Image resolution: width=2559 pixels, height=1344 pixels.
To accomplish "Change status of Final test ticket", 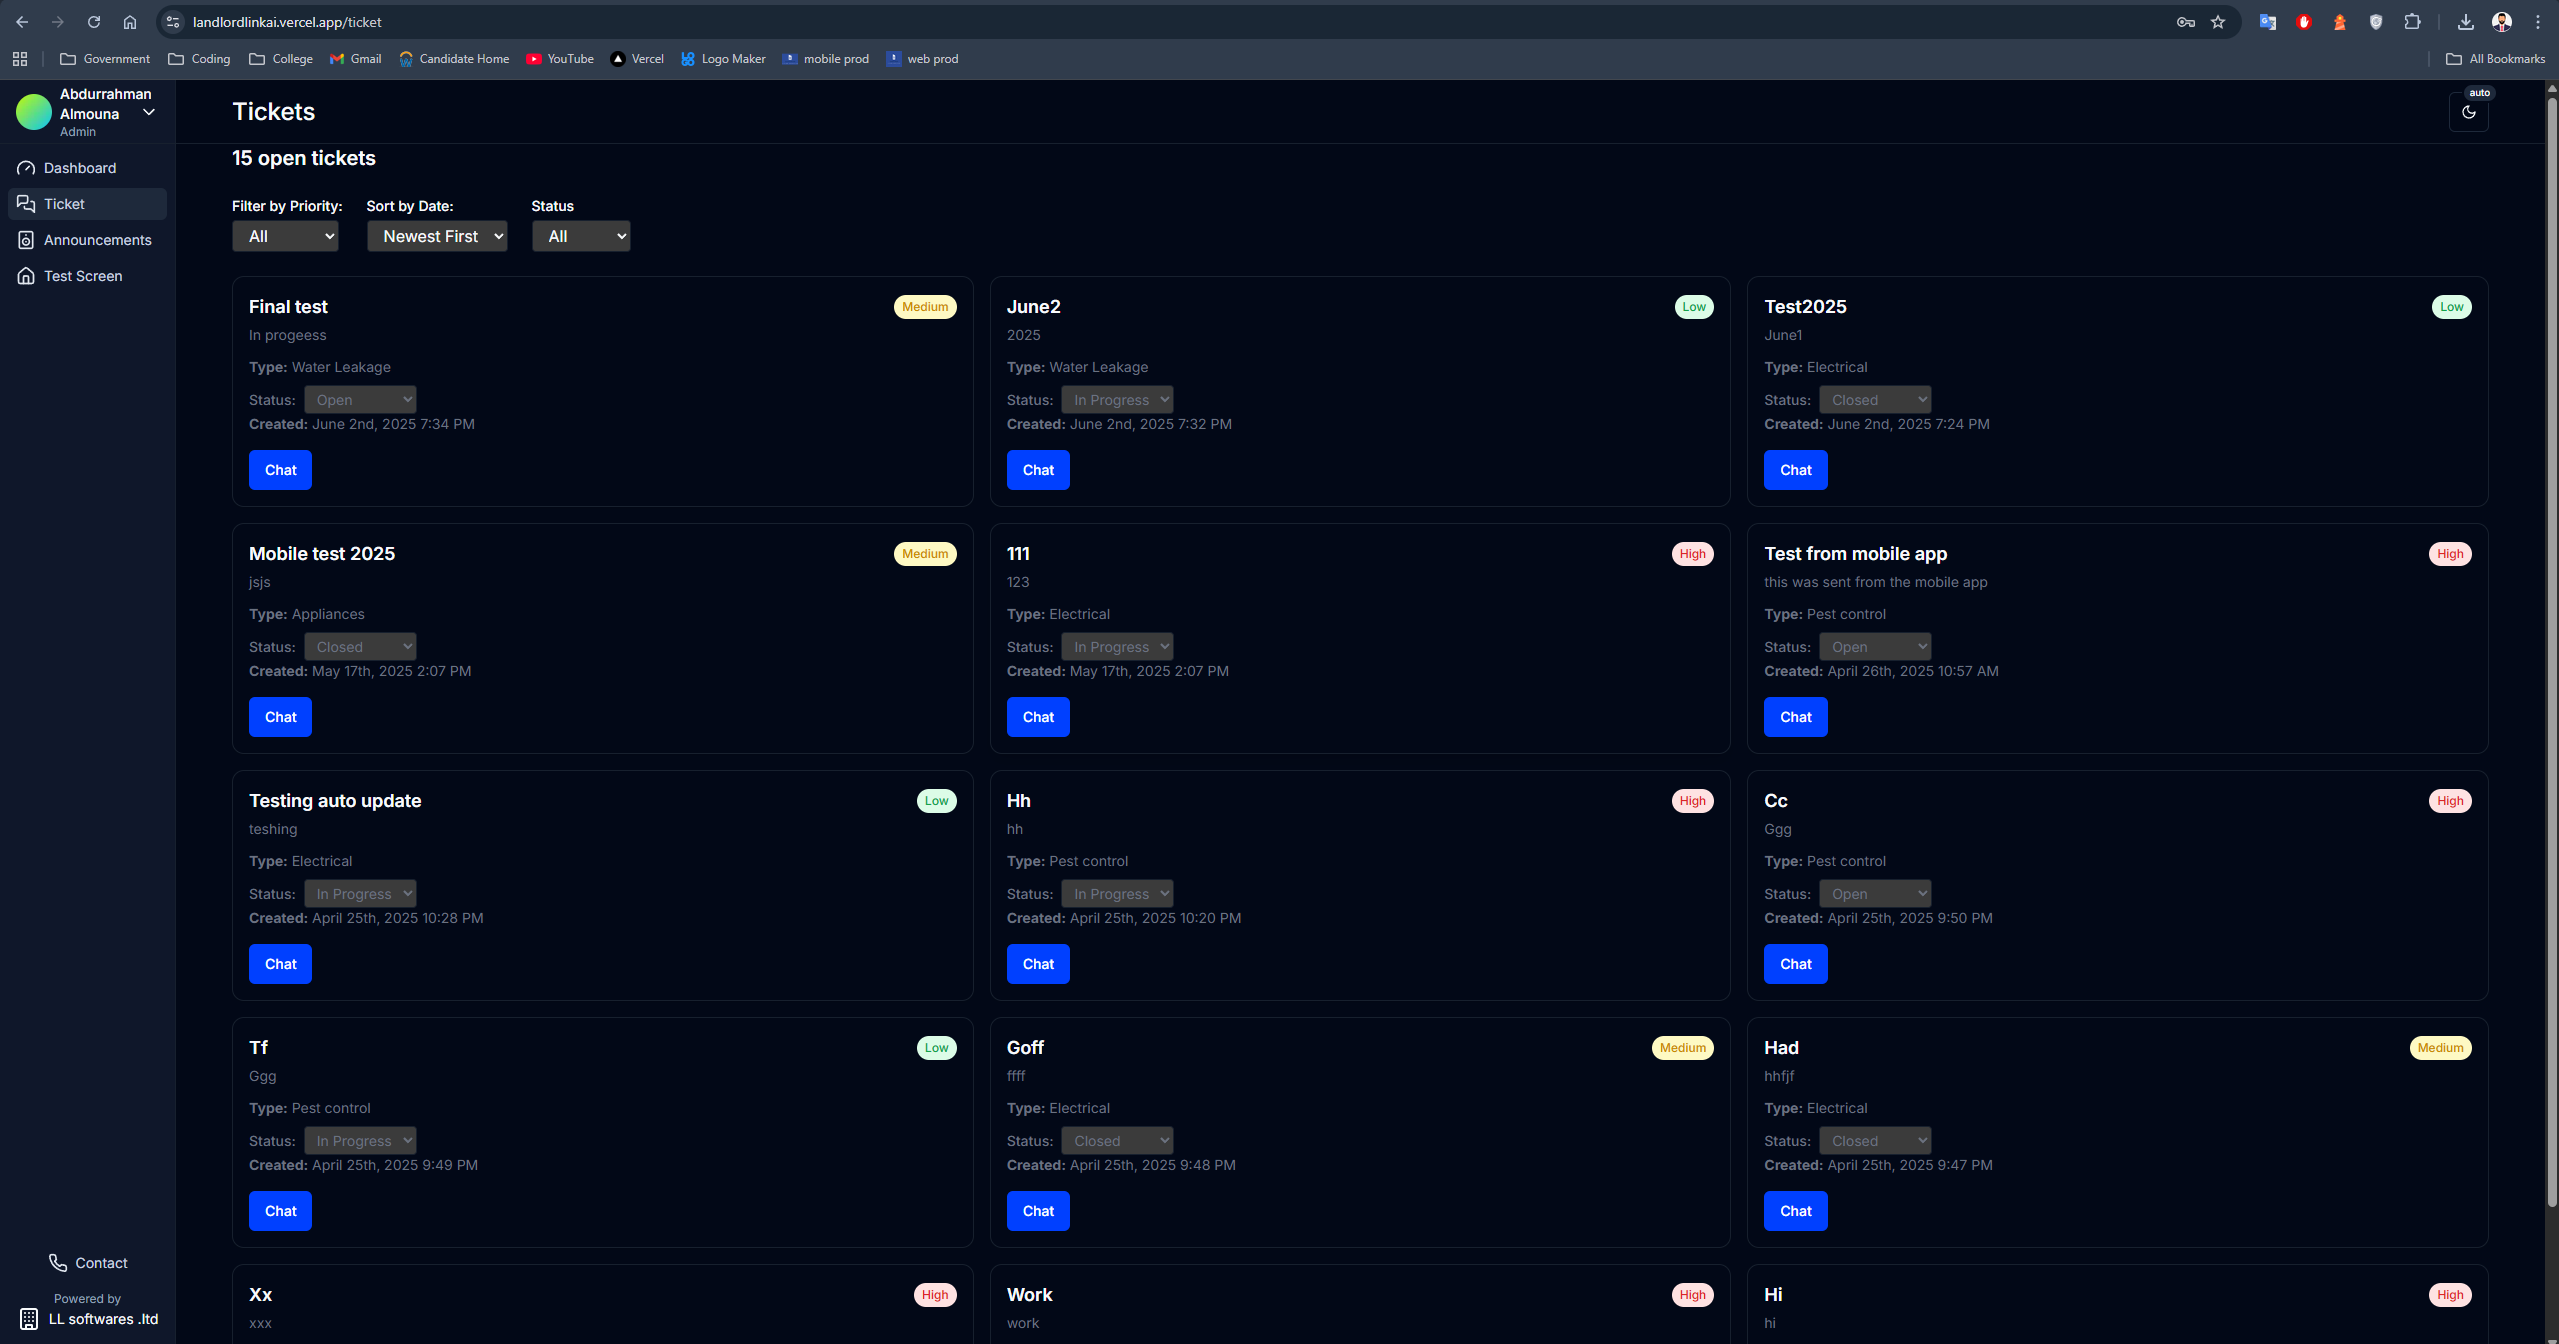I will pyautogui.click(x=360, y=400).
